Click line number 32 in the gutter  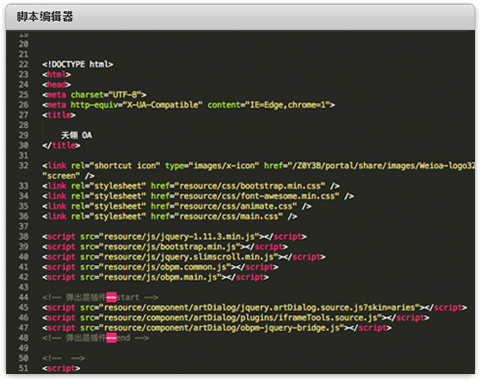tap(23, 166)
